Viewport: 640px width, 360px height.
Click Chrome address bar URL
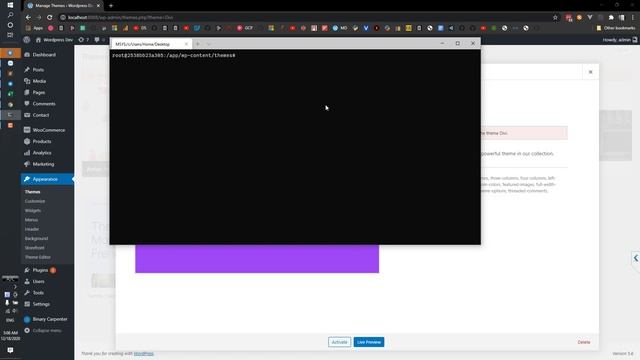[120, 18]
